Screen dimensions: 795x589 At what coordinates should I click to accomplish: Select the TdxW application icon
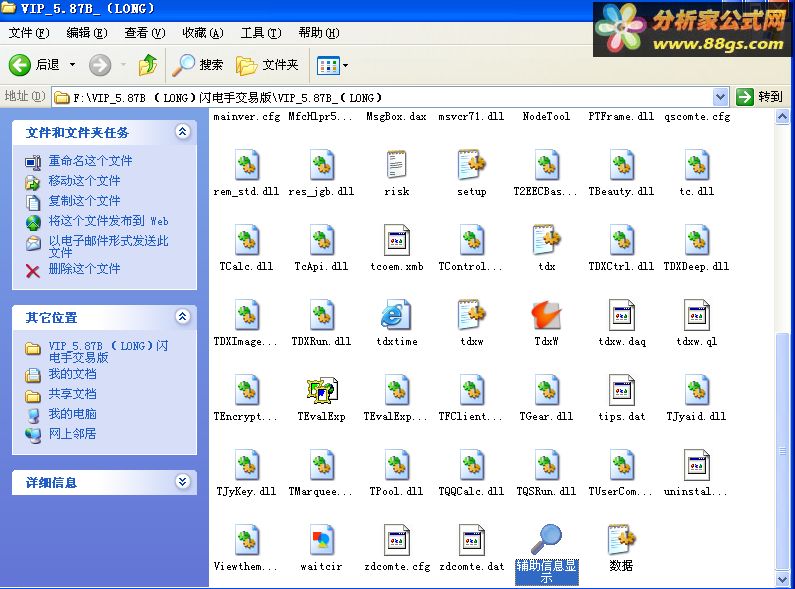[x=547, y=315]
